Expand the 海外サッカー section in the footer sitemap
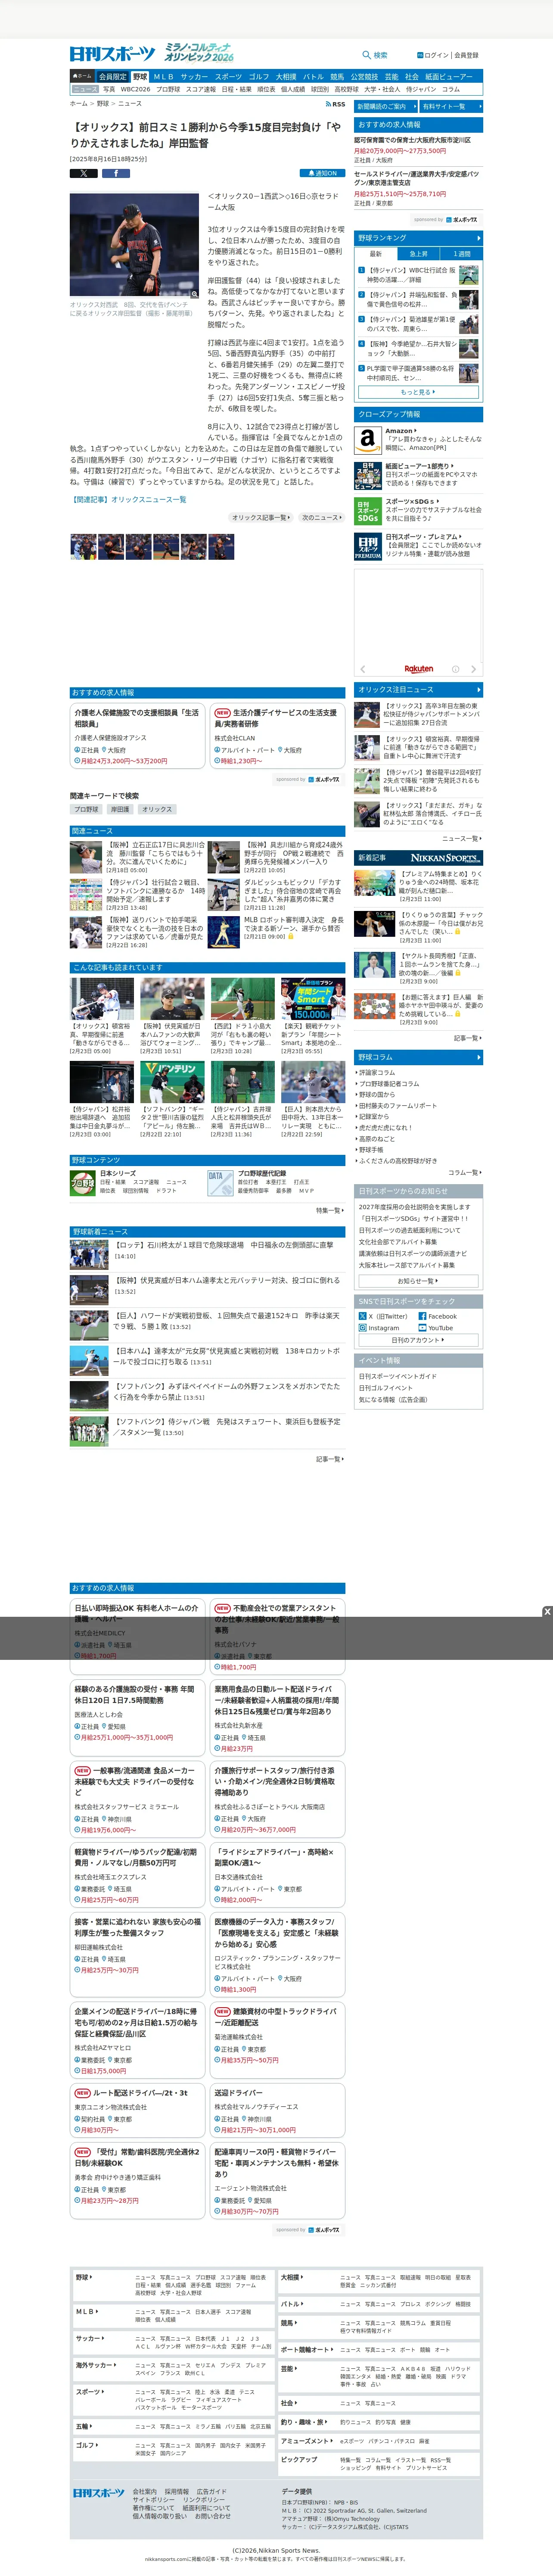Image resolution: width=553 pixels, height=2576 pixels. point(95,2365)
